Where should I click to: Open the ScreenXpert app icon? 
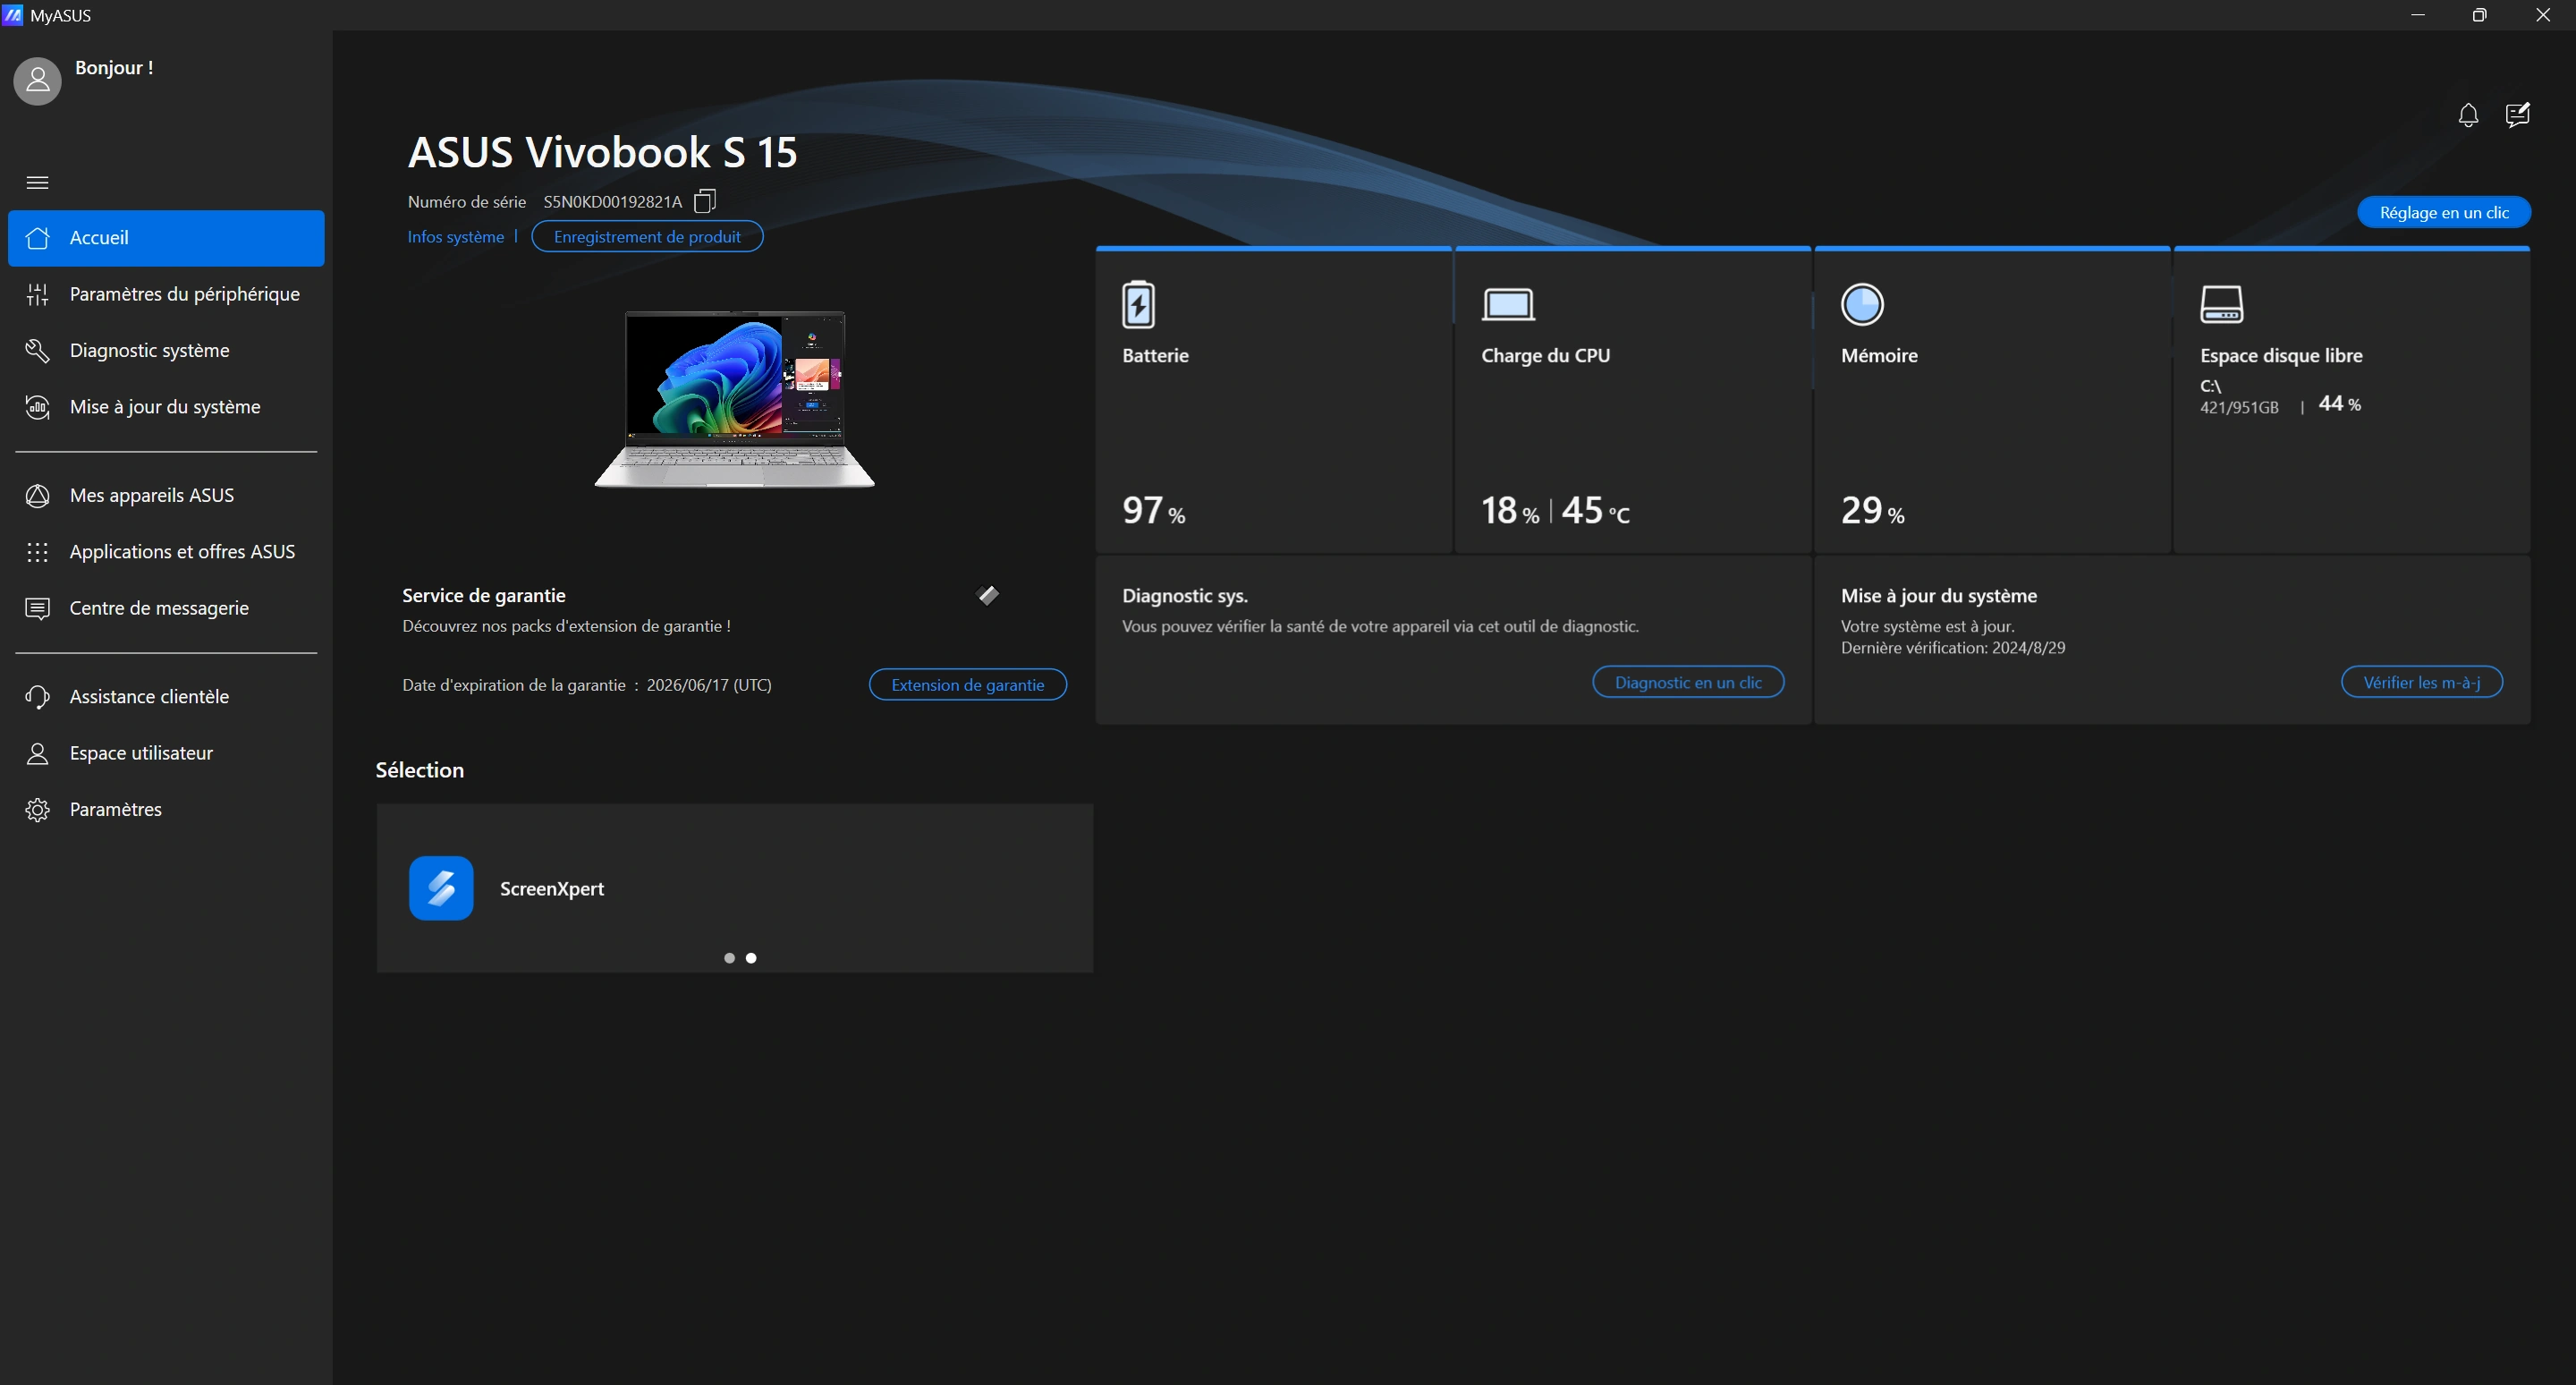[441, 888]
